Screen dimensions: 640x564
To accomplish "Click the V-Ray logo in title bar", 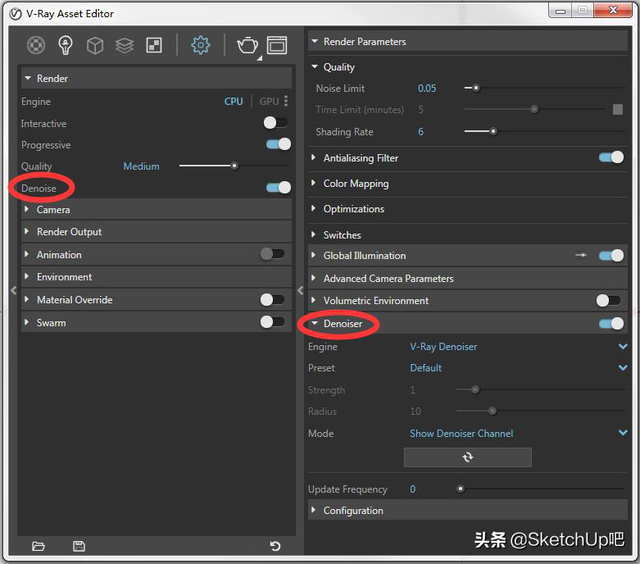I will (x=16, y=14).
